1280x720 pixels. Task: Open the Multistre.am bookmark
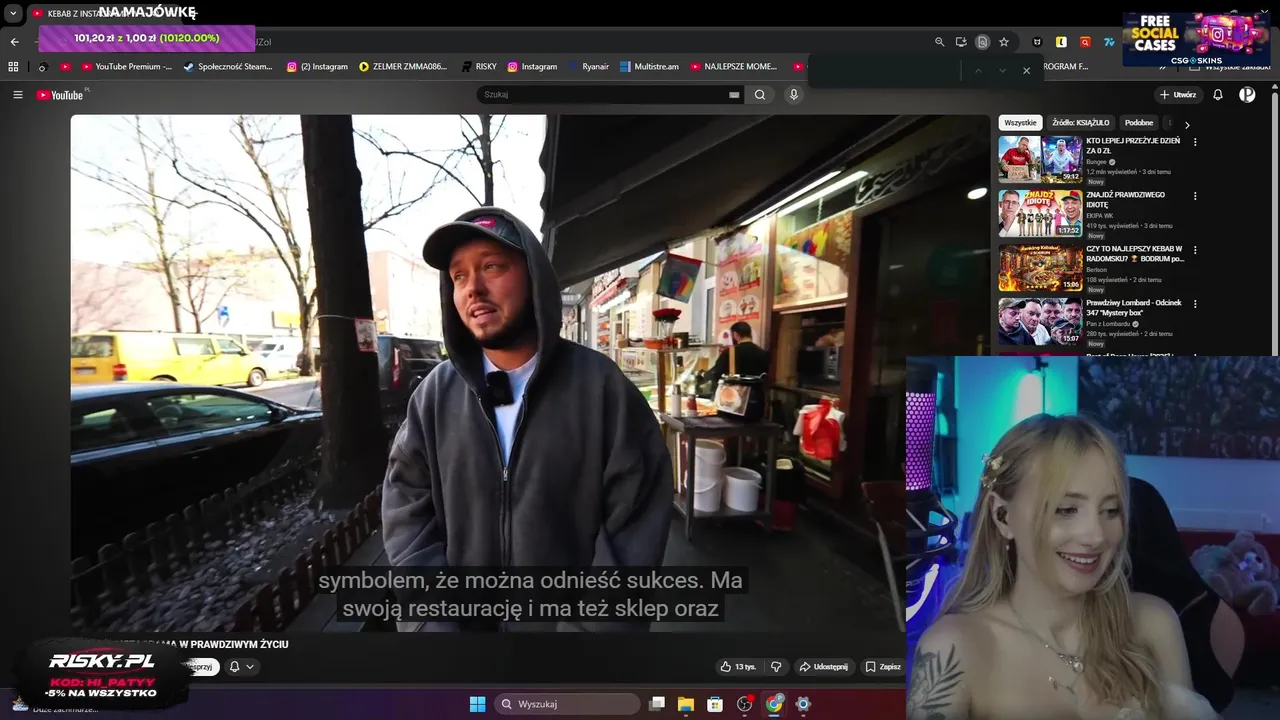point(649,67)
